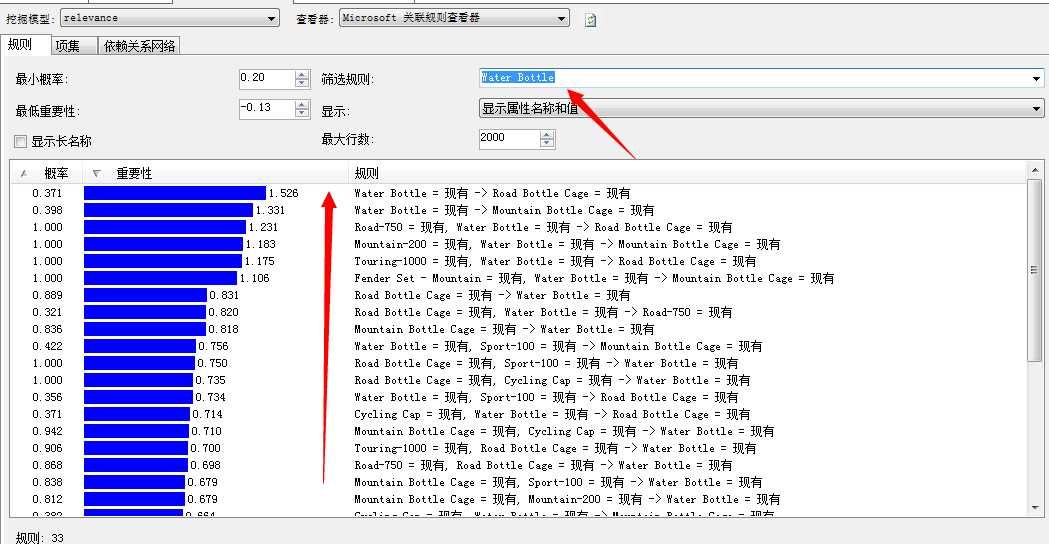The image size is (1049, 544).
Task: Select the Mountain-200, Water Bottle -> Mountain Bottle Cage rule
Action: (x=518, y=244)
